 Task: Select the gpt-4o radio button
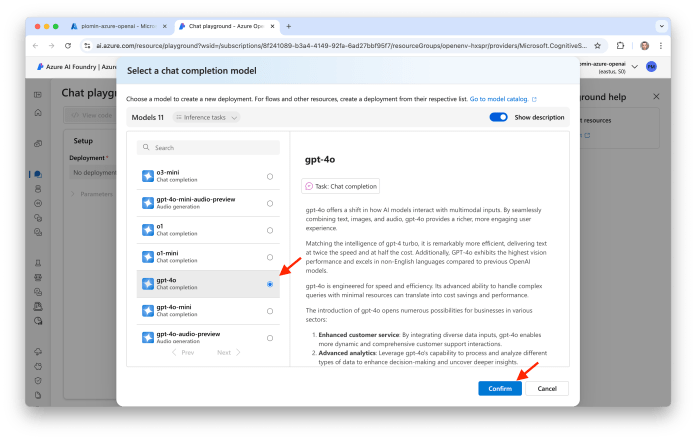(270, 284)
